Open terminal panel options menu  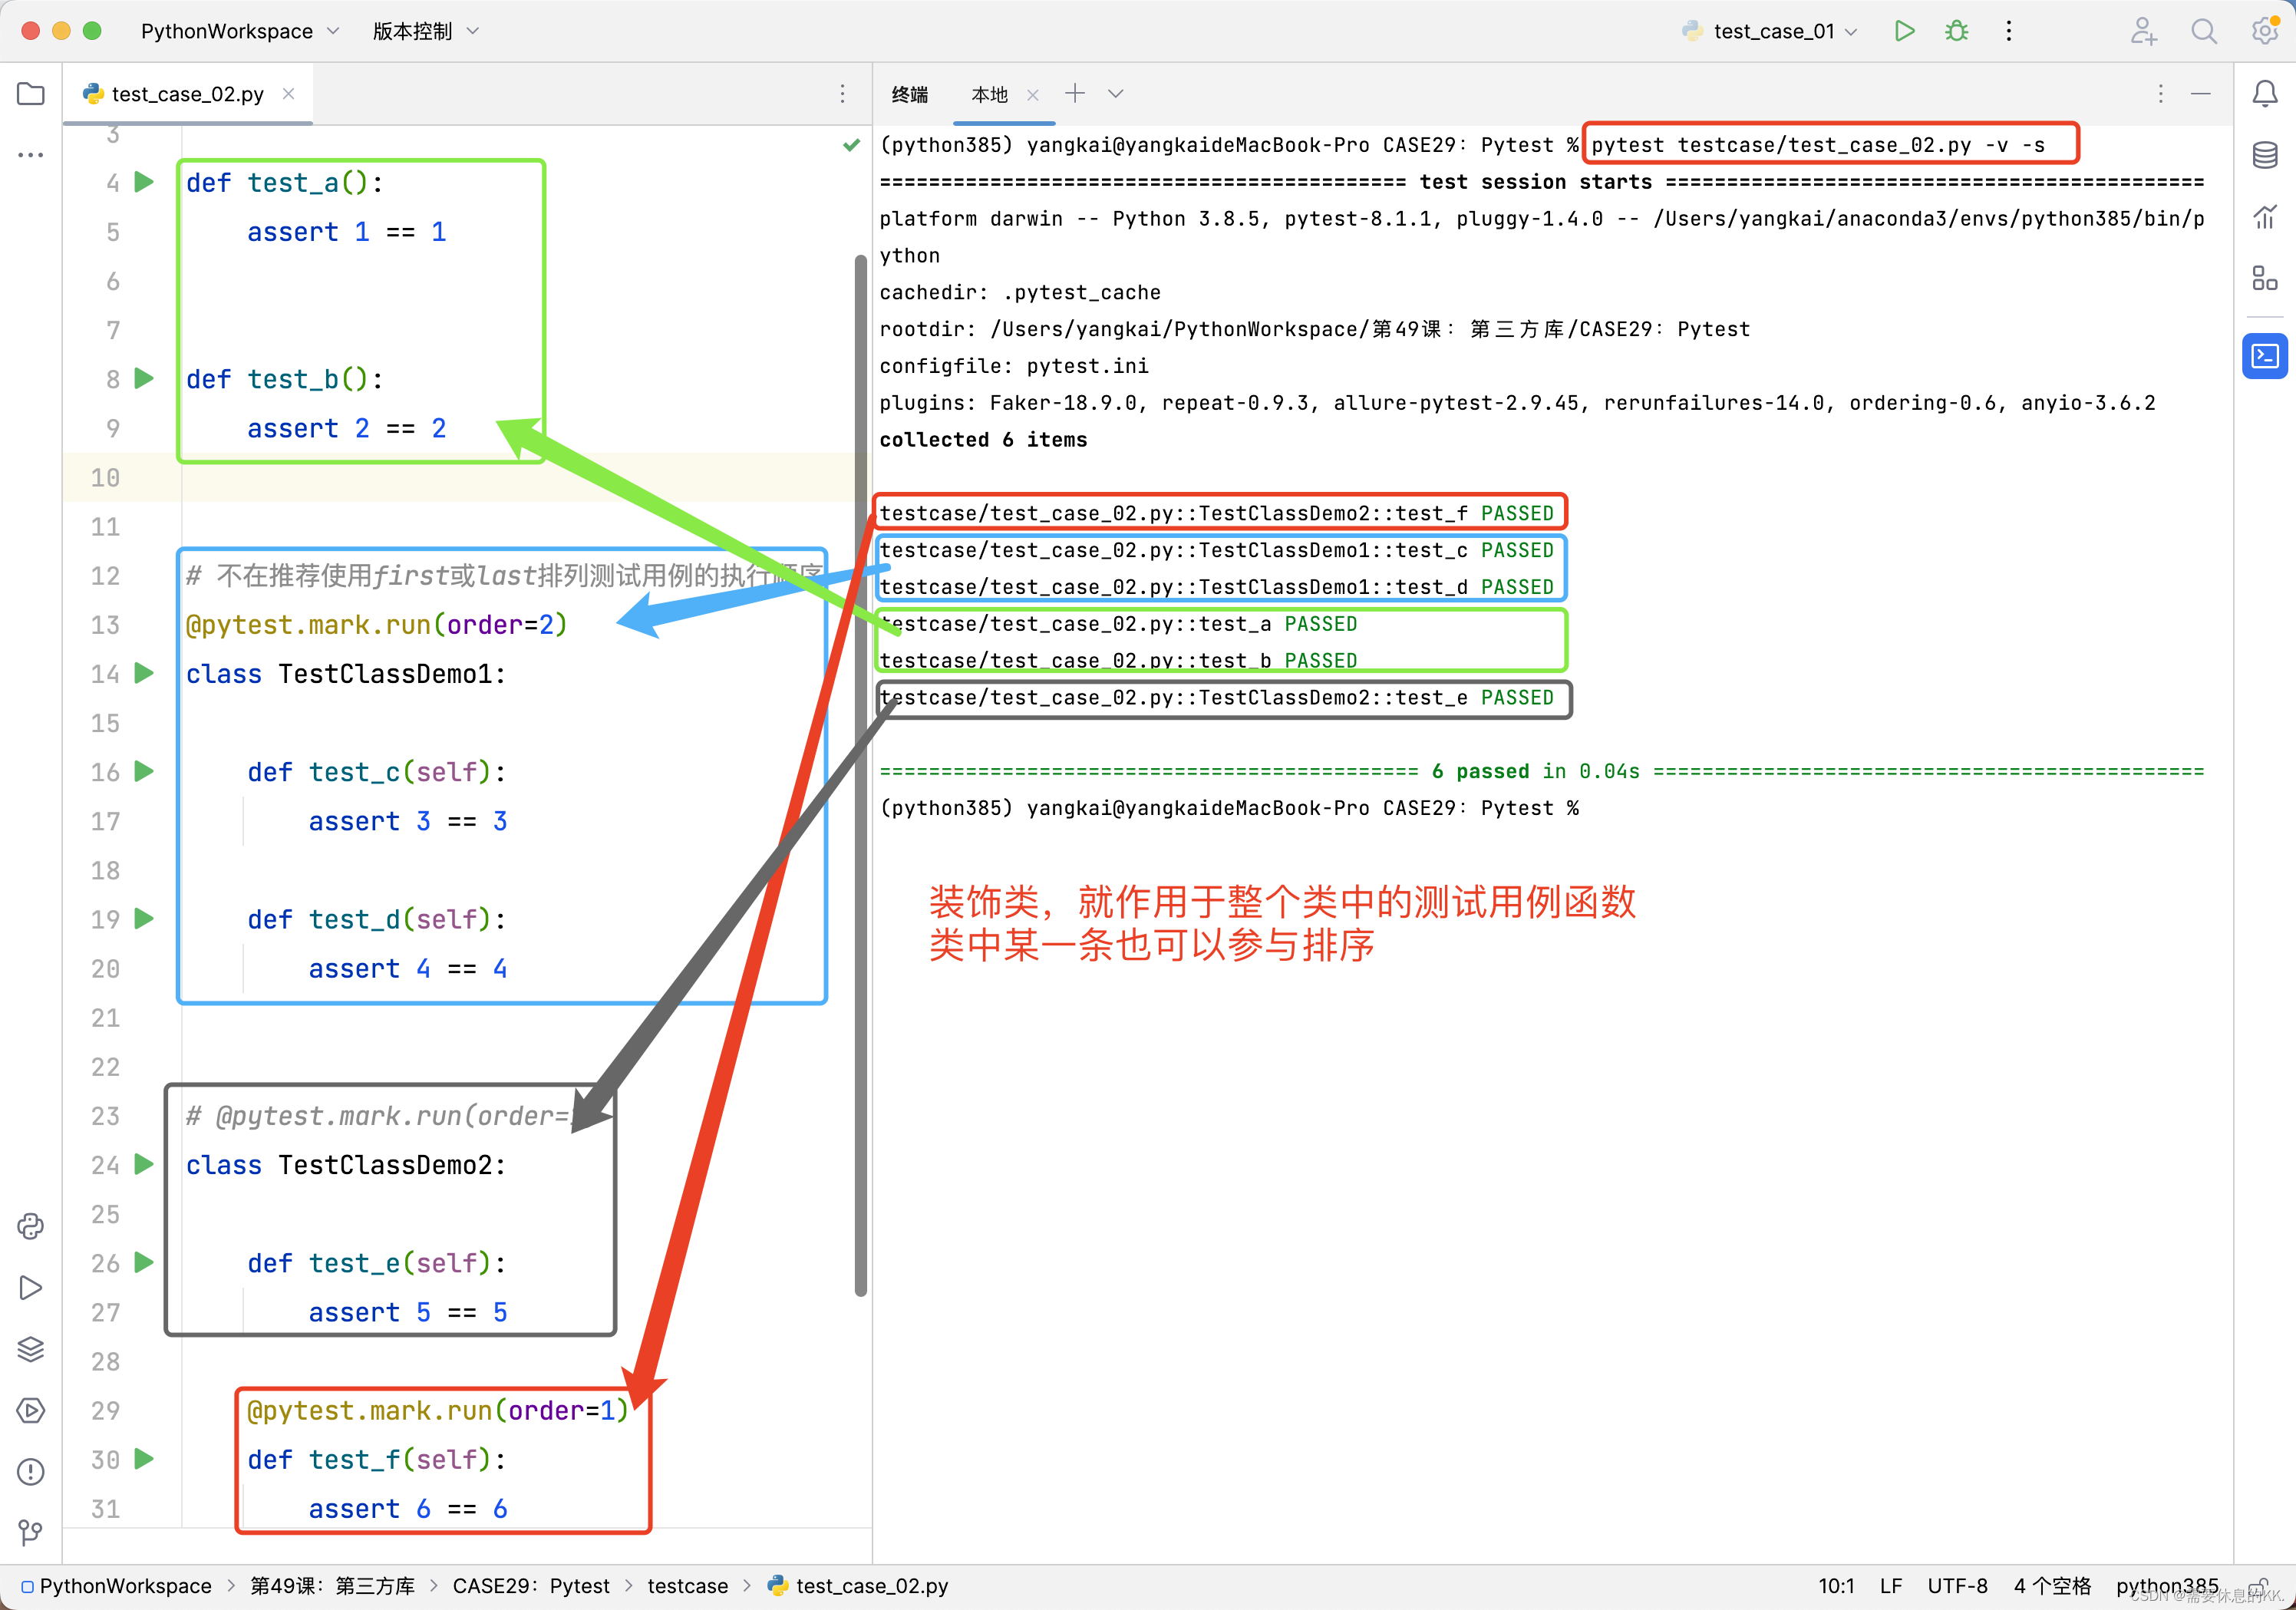coord(2160,94)
